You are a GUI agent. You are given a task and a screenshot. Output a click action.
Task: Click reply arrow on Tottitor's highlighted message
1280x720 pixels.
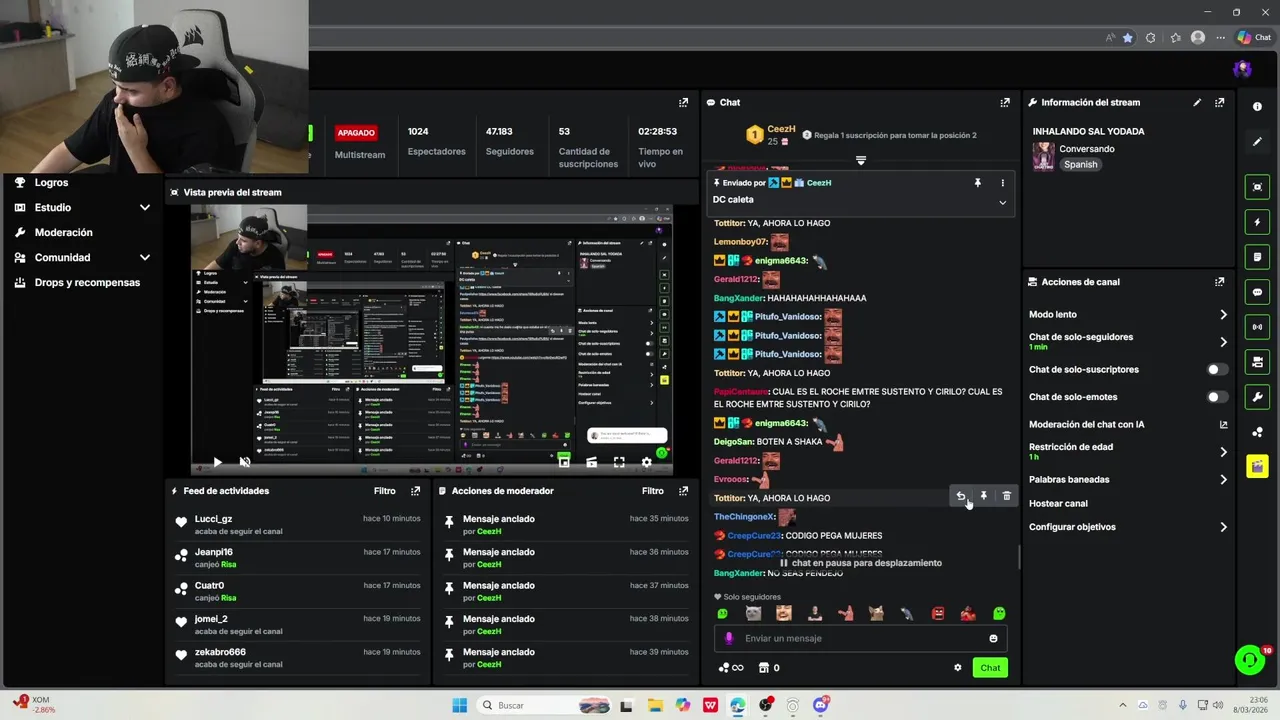pos(961,496)
